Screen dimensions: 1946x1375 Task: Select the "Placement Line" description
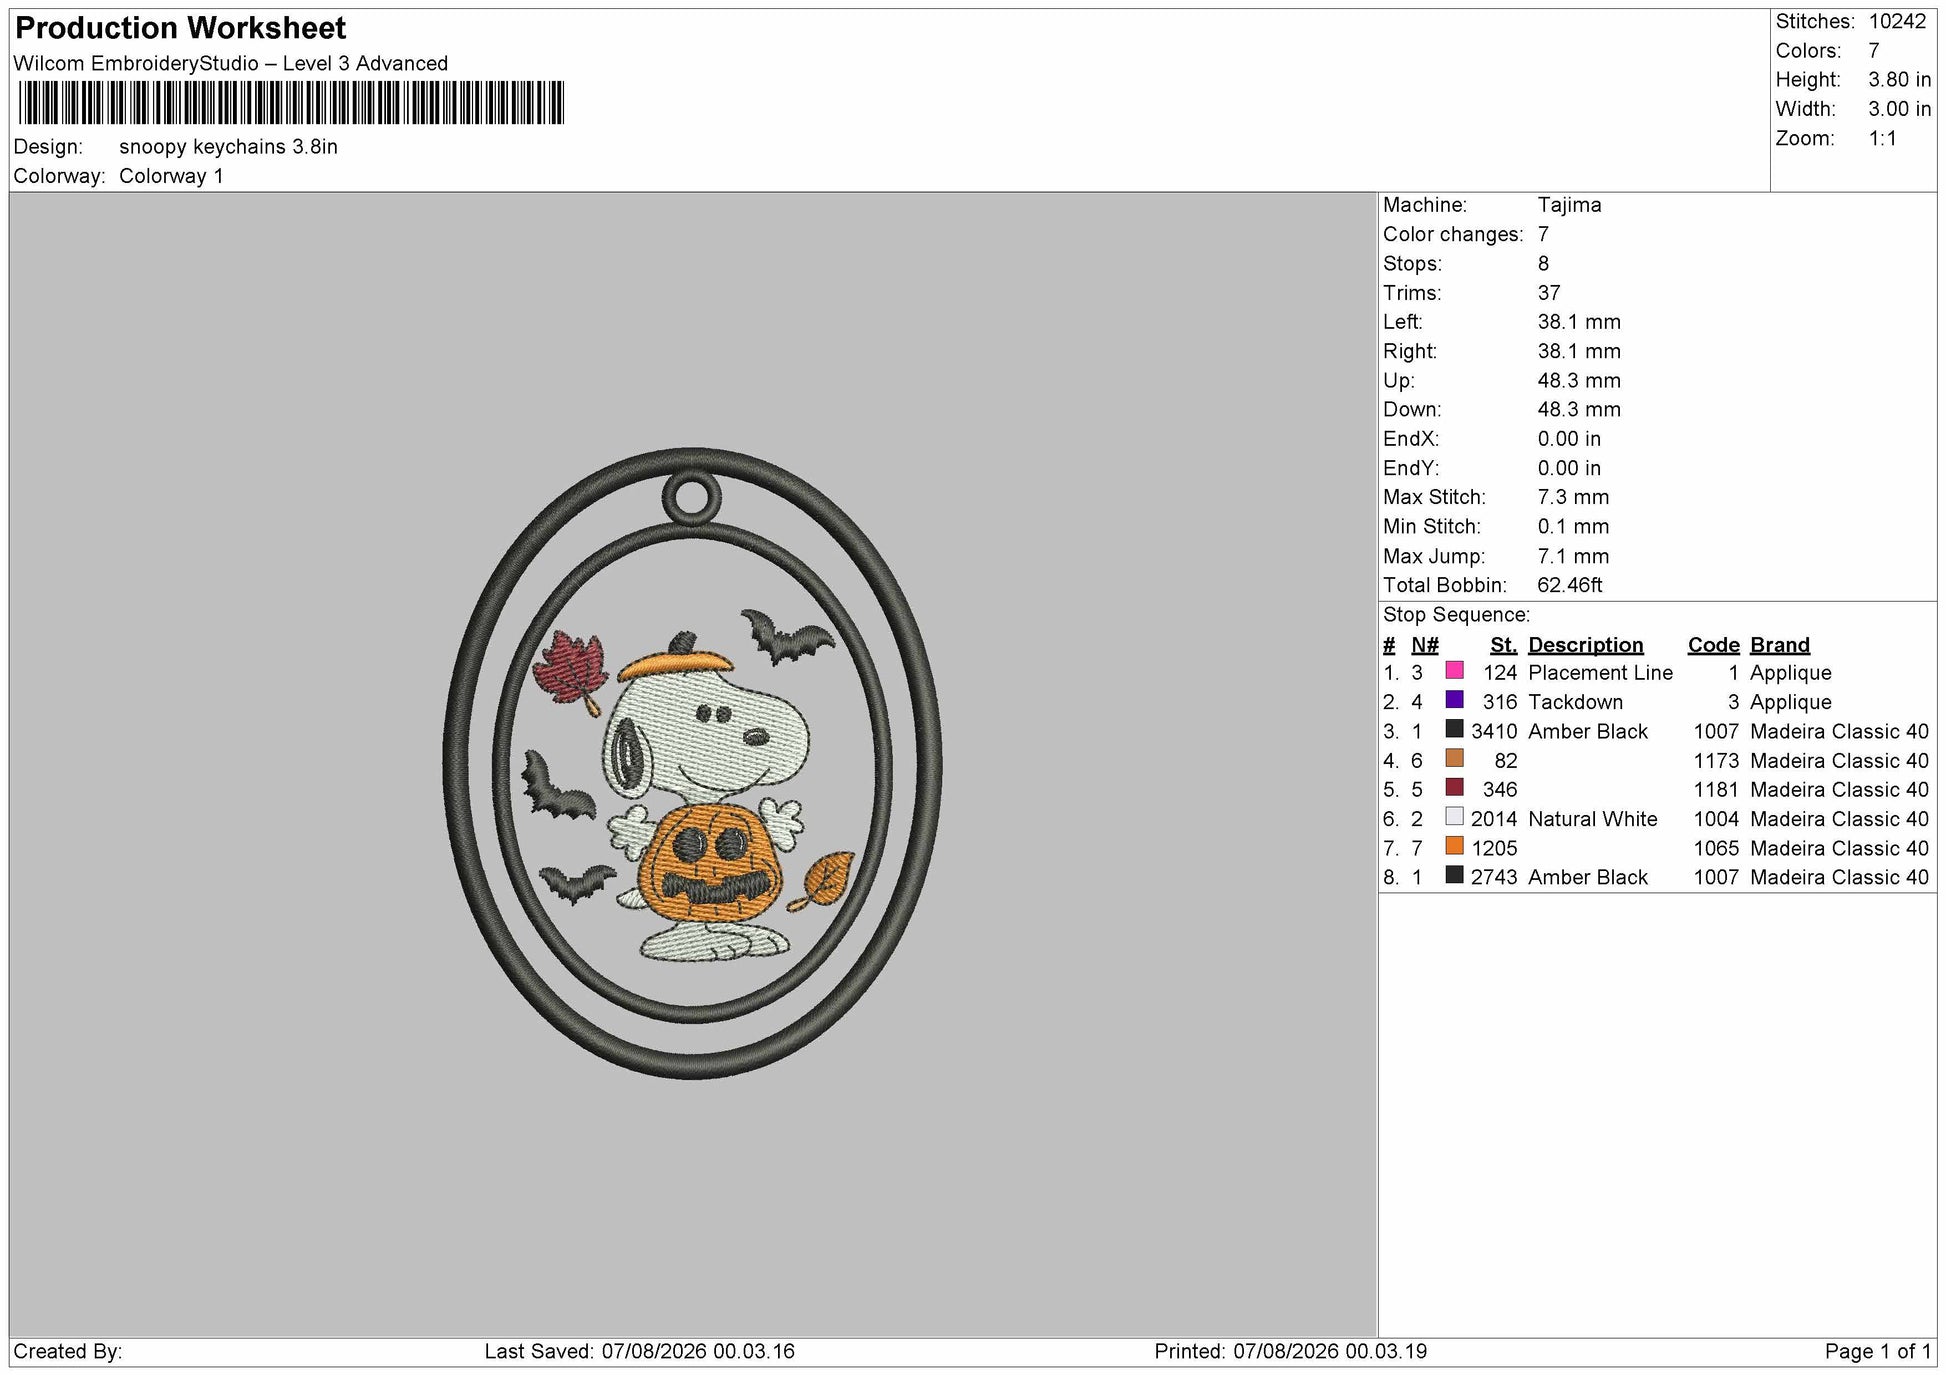pyautogui.click(x=1600, y=674)
